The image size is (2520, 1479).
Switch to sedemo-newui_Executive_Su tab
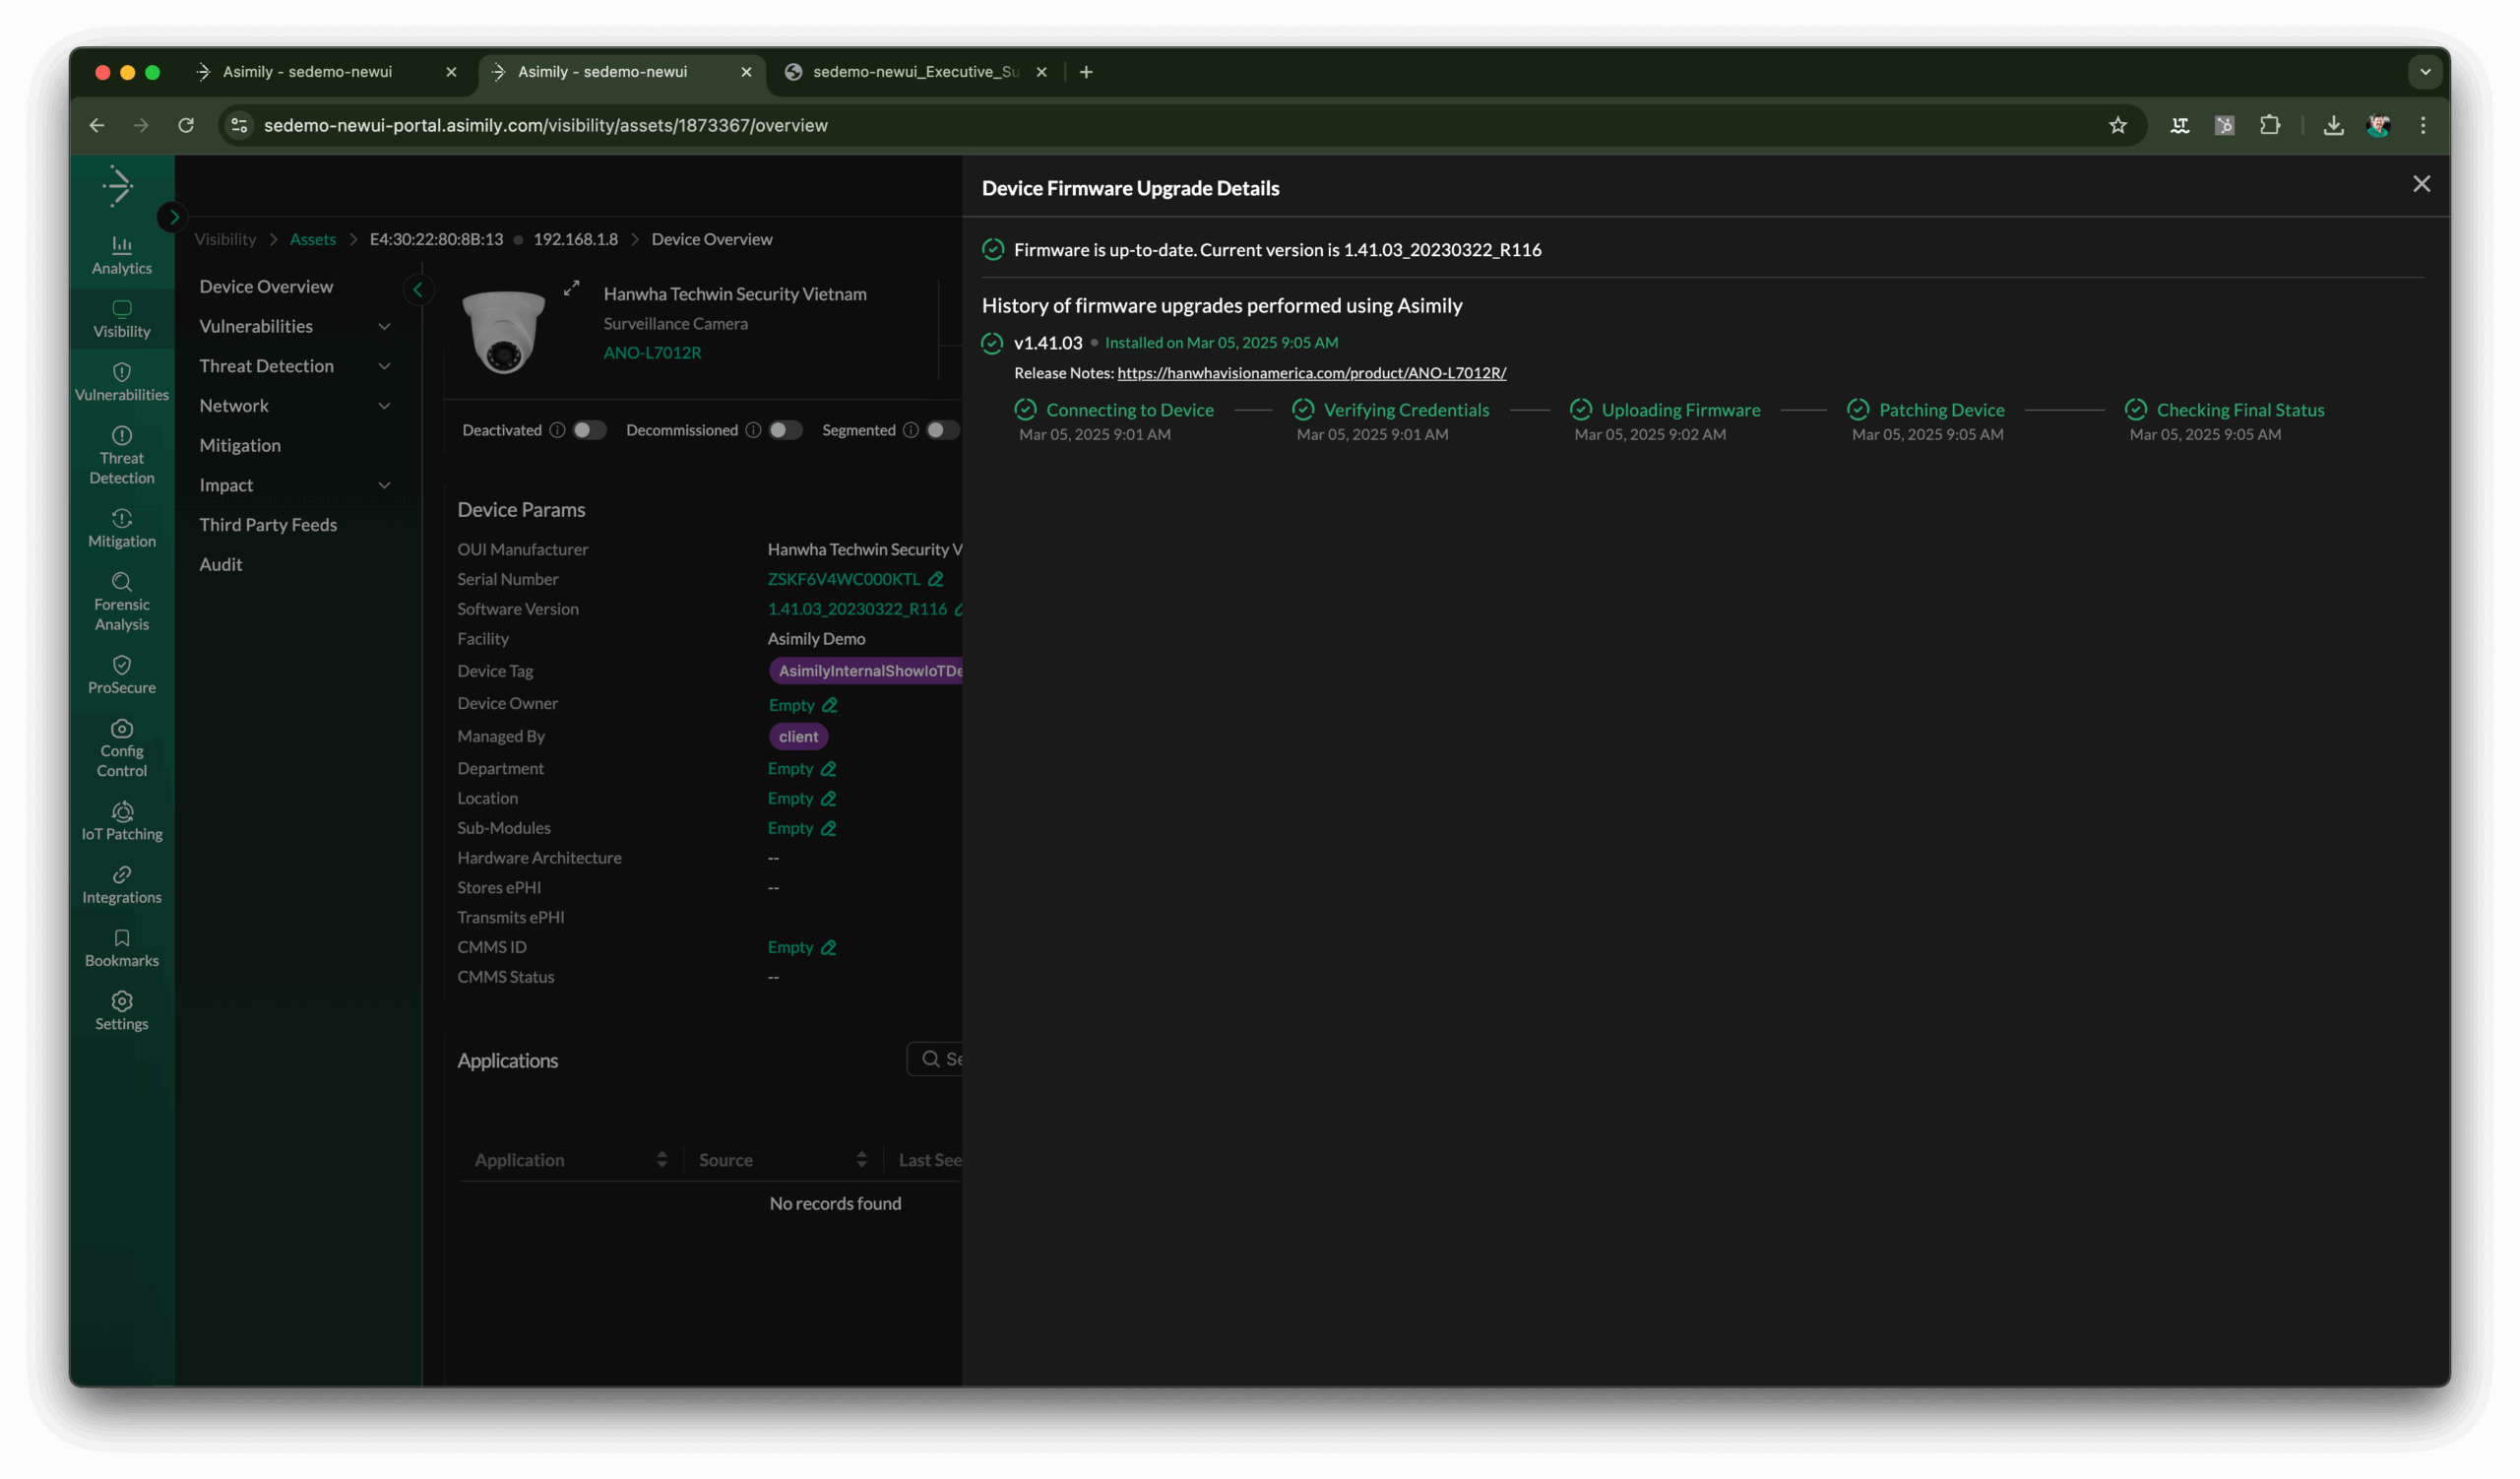[915, 72]
